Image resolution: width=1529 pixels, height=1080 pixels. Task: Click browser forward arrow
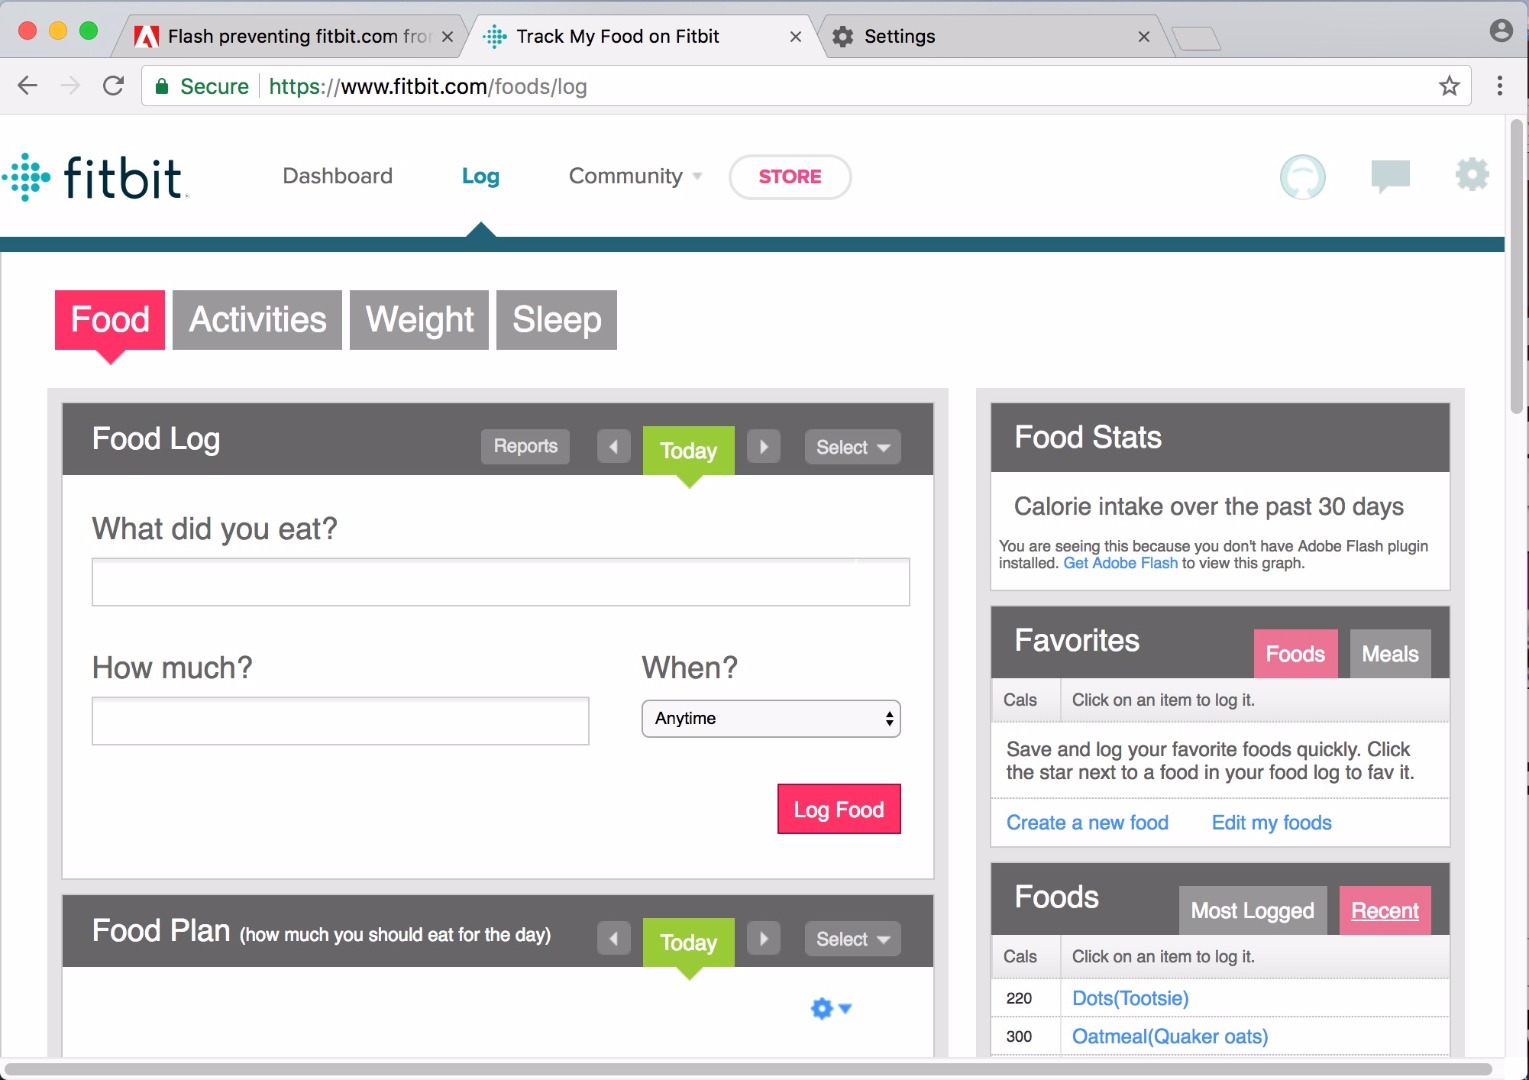tap(70, 86)
